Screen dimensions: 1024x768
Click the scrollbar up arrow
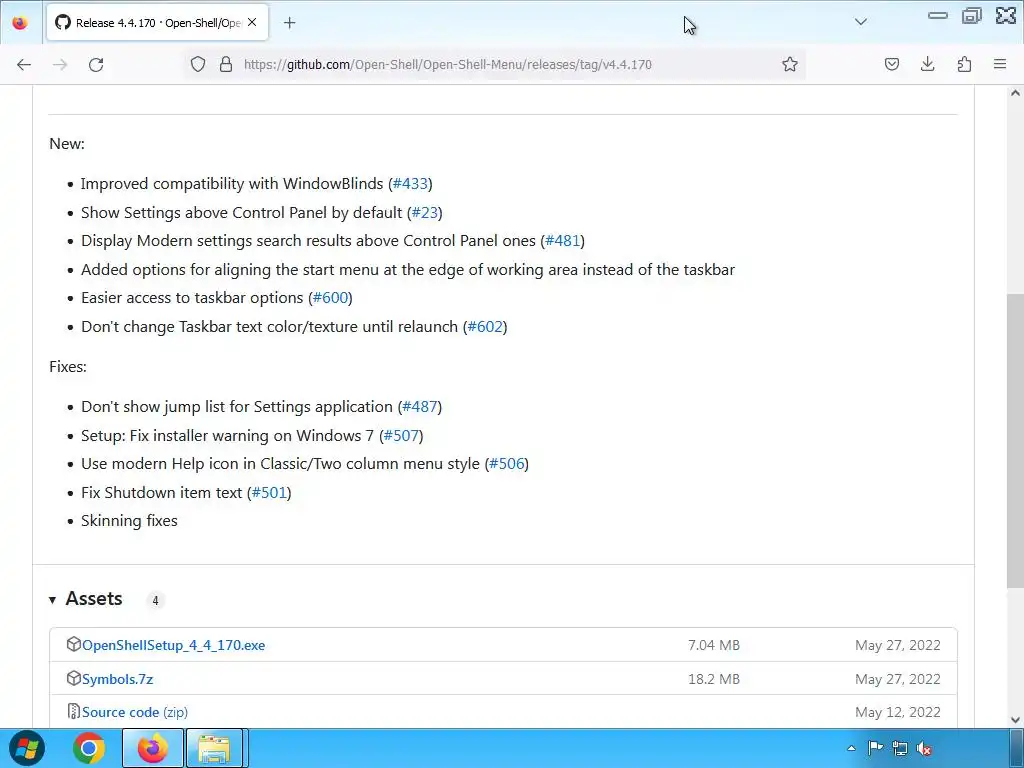point(1015,93)
